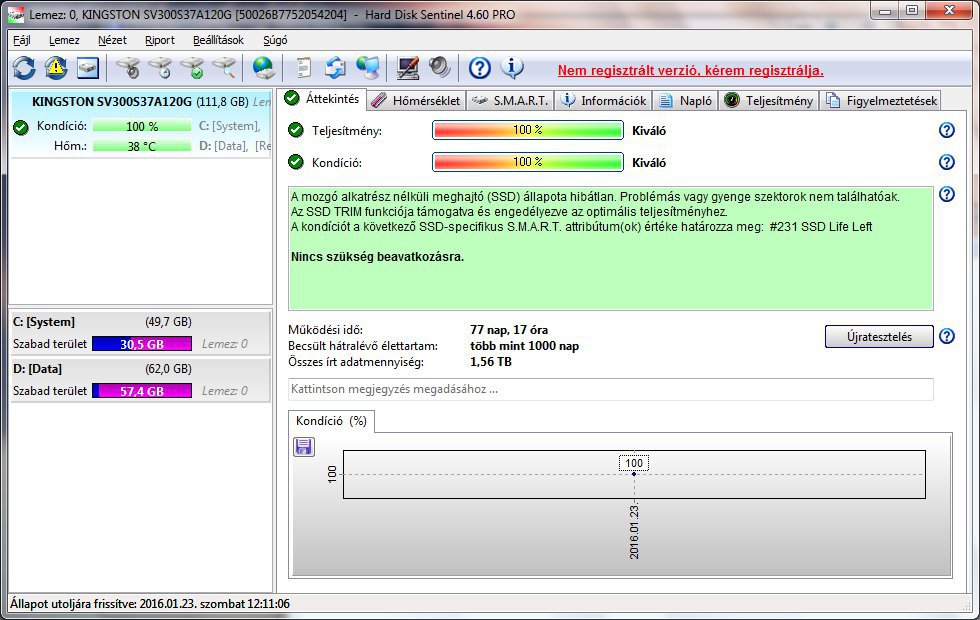
Task: Open the Beállítások menu
Action: click(218, 40)
